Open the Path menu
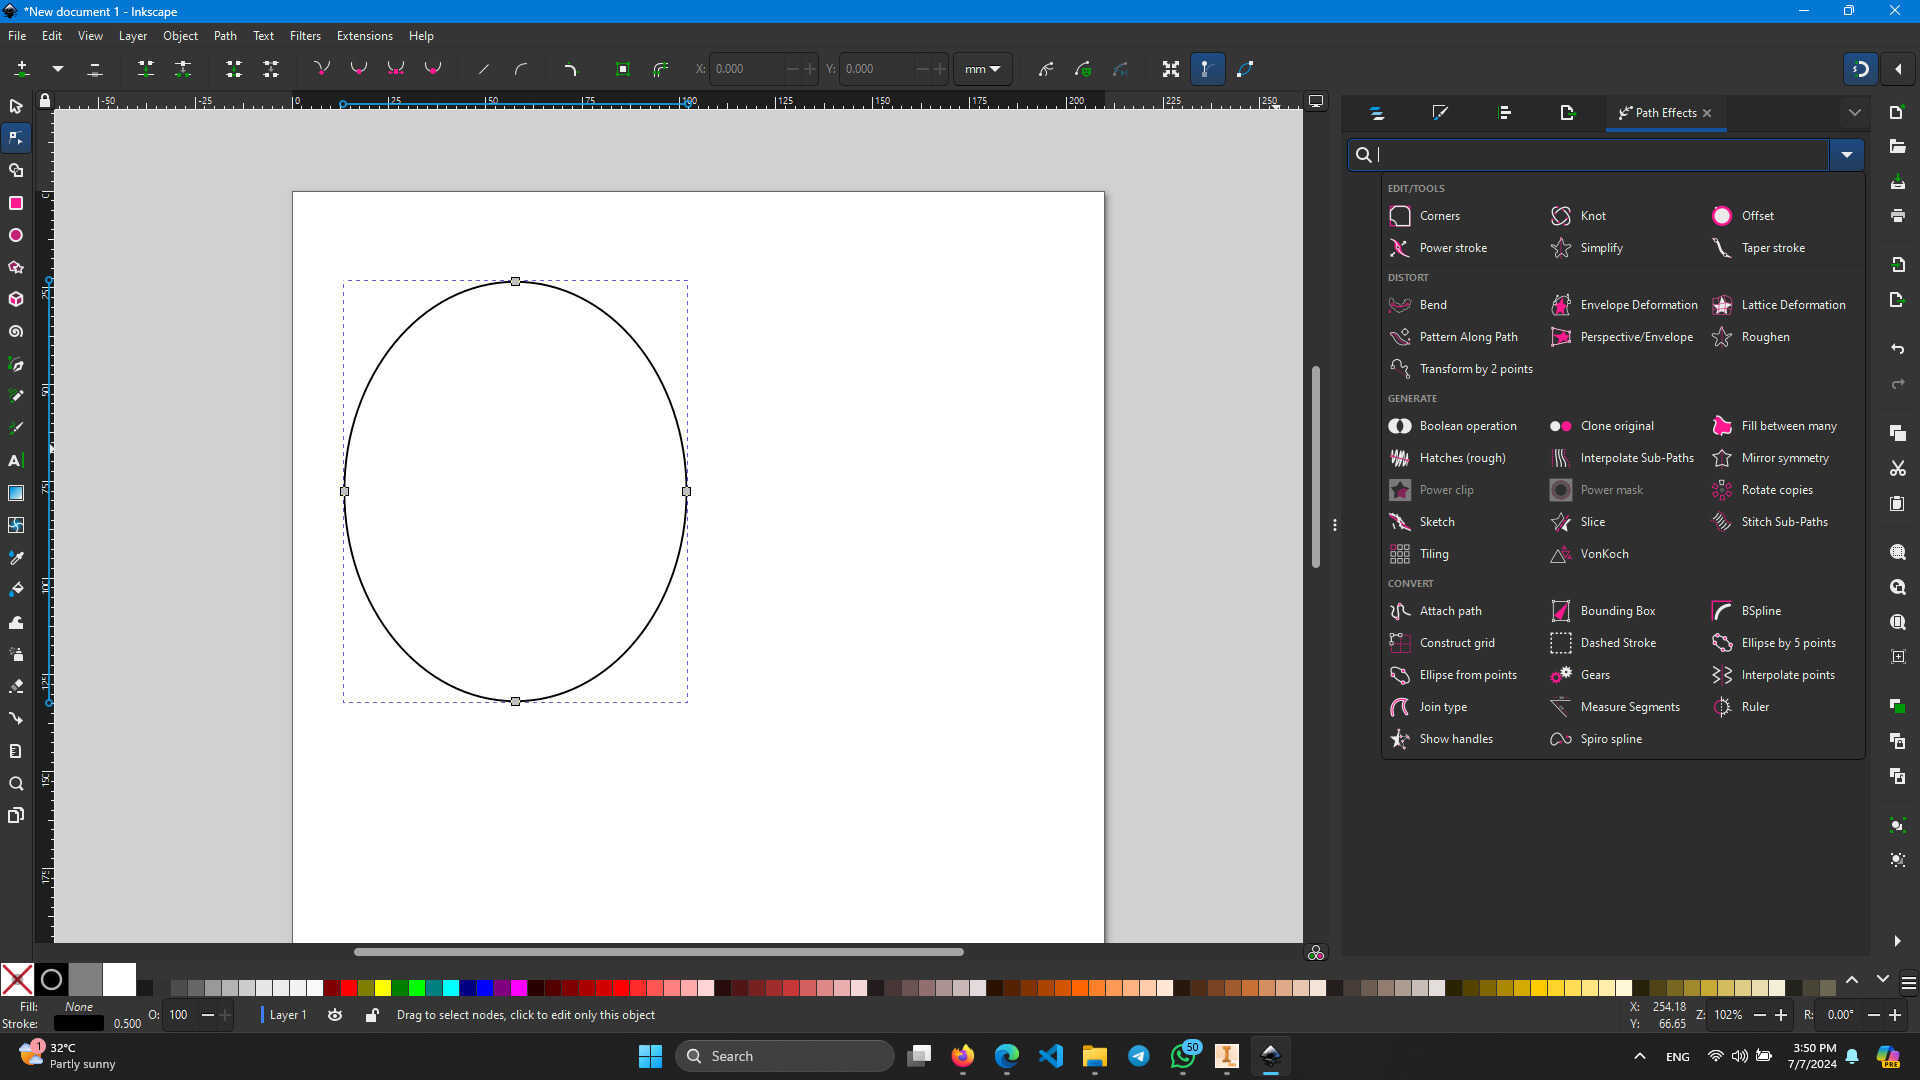 click(225, 36)
